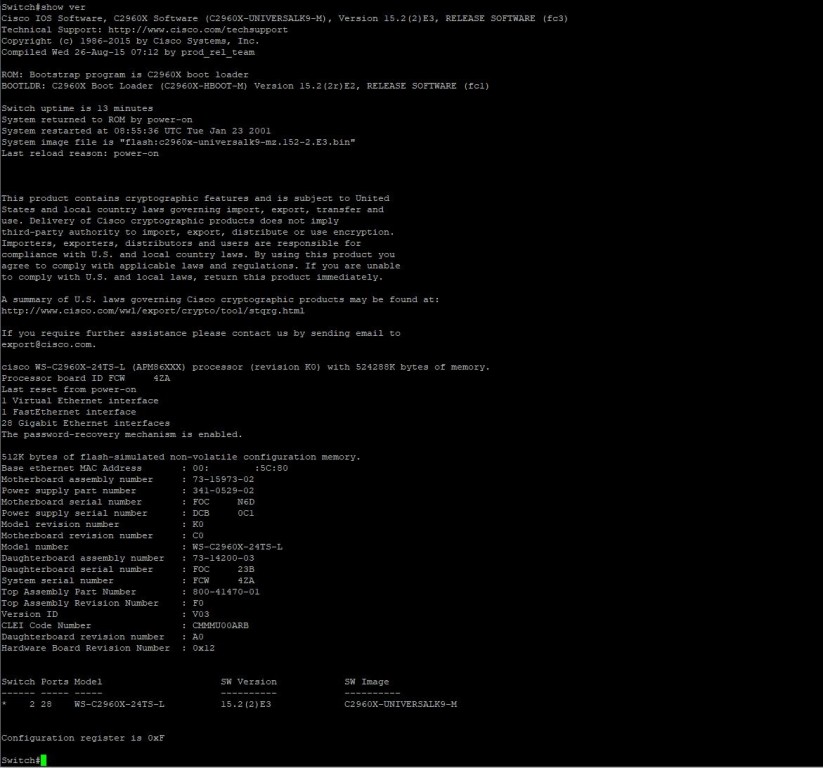Click the Motherboard serial number value
Viewport: 823px width, 768px height.
(x=223, y=502)
